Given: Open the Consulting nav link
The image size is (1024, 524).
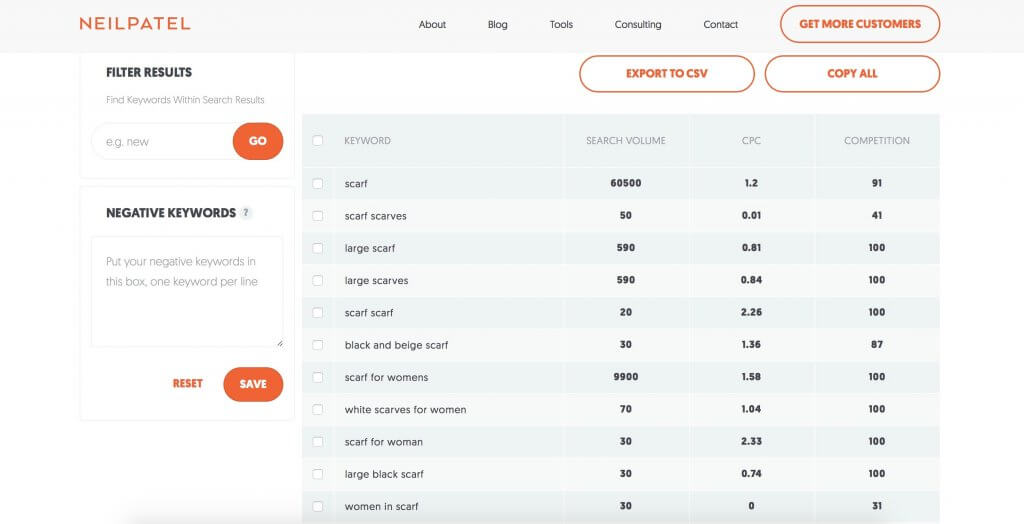Looking at the screenshot, I should pyautogui.click(x=638, y=25).
